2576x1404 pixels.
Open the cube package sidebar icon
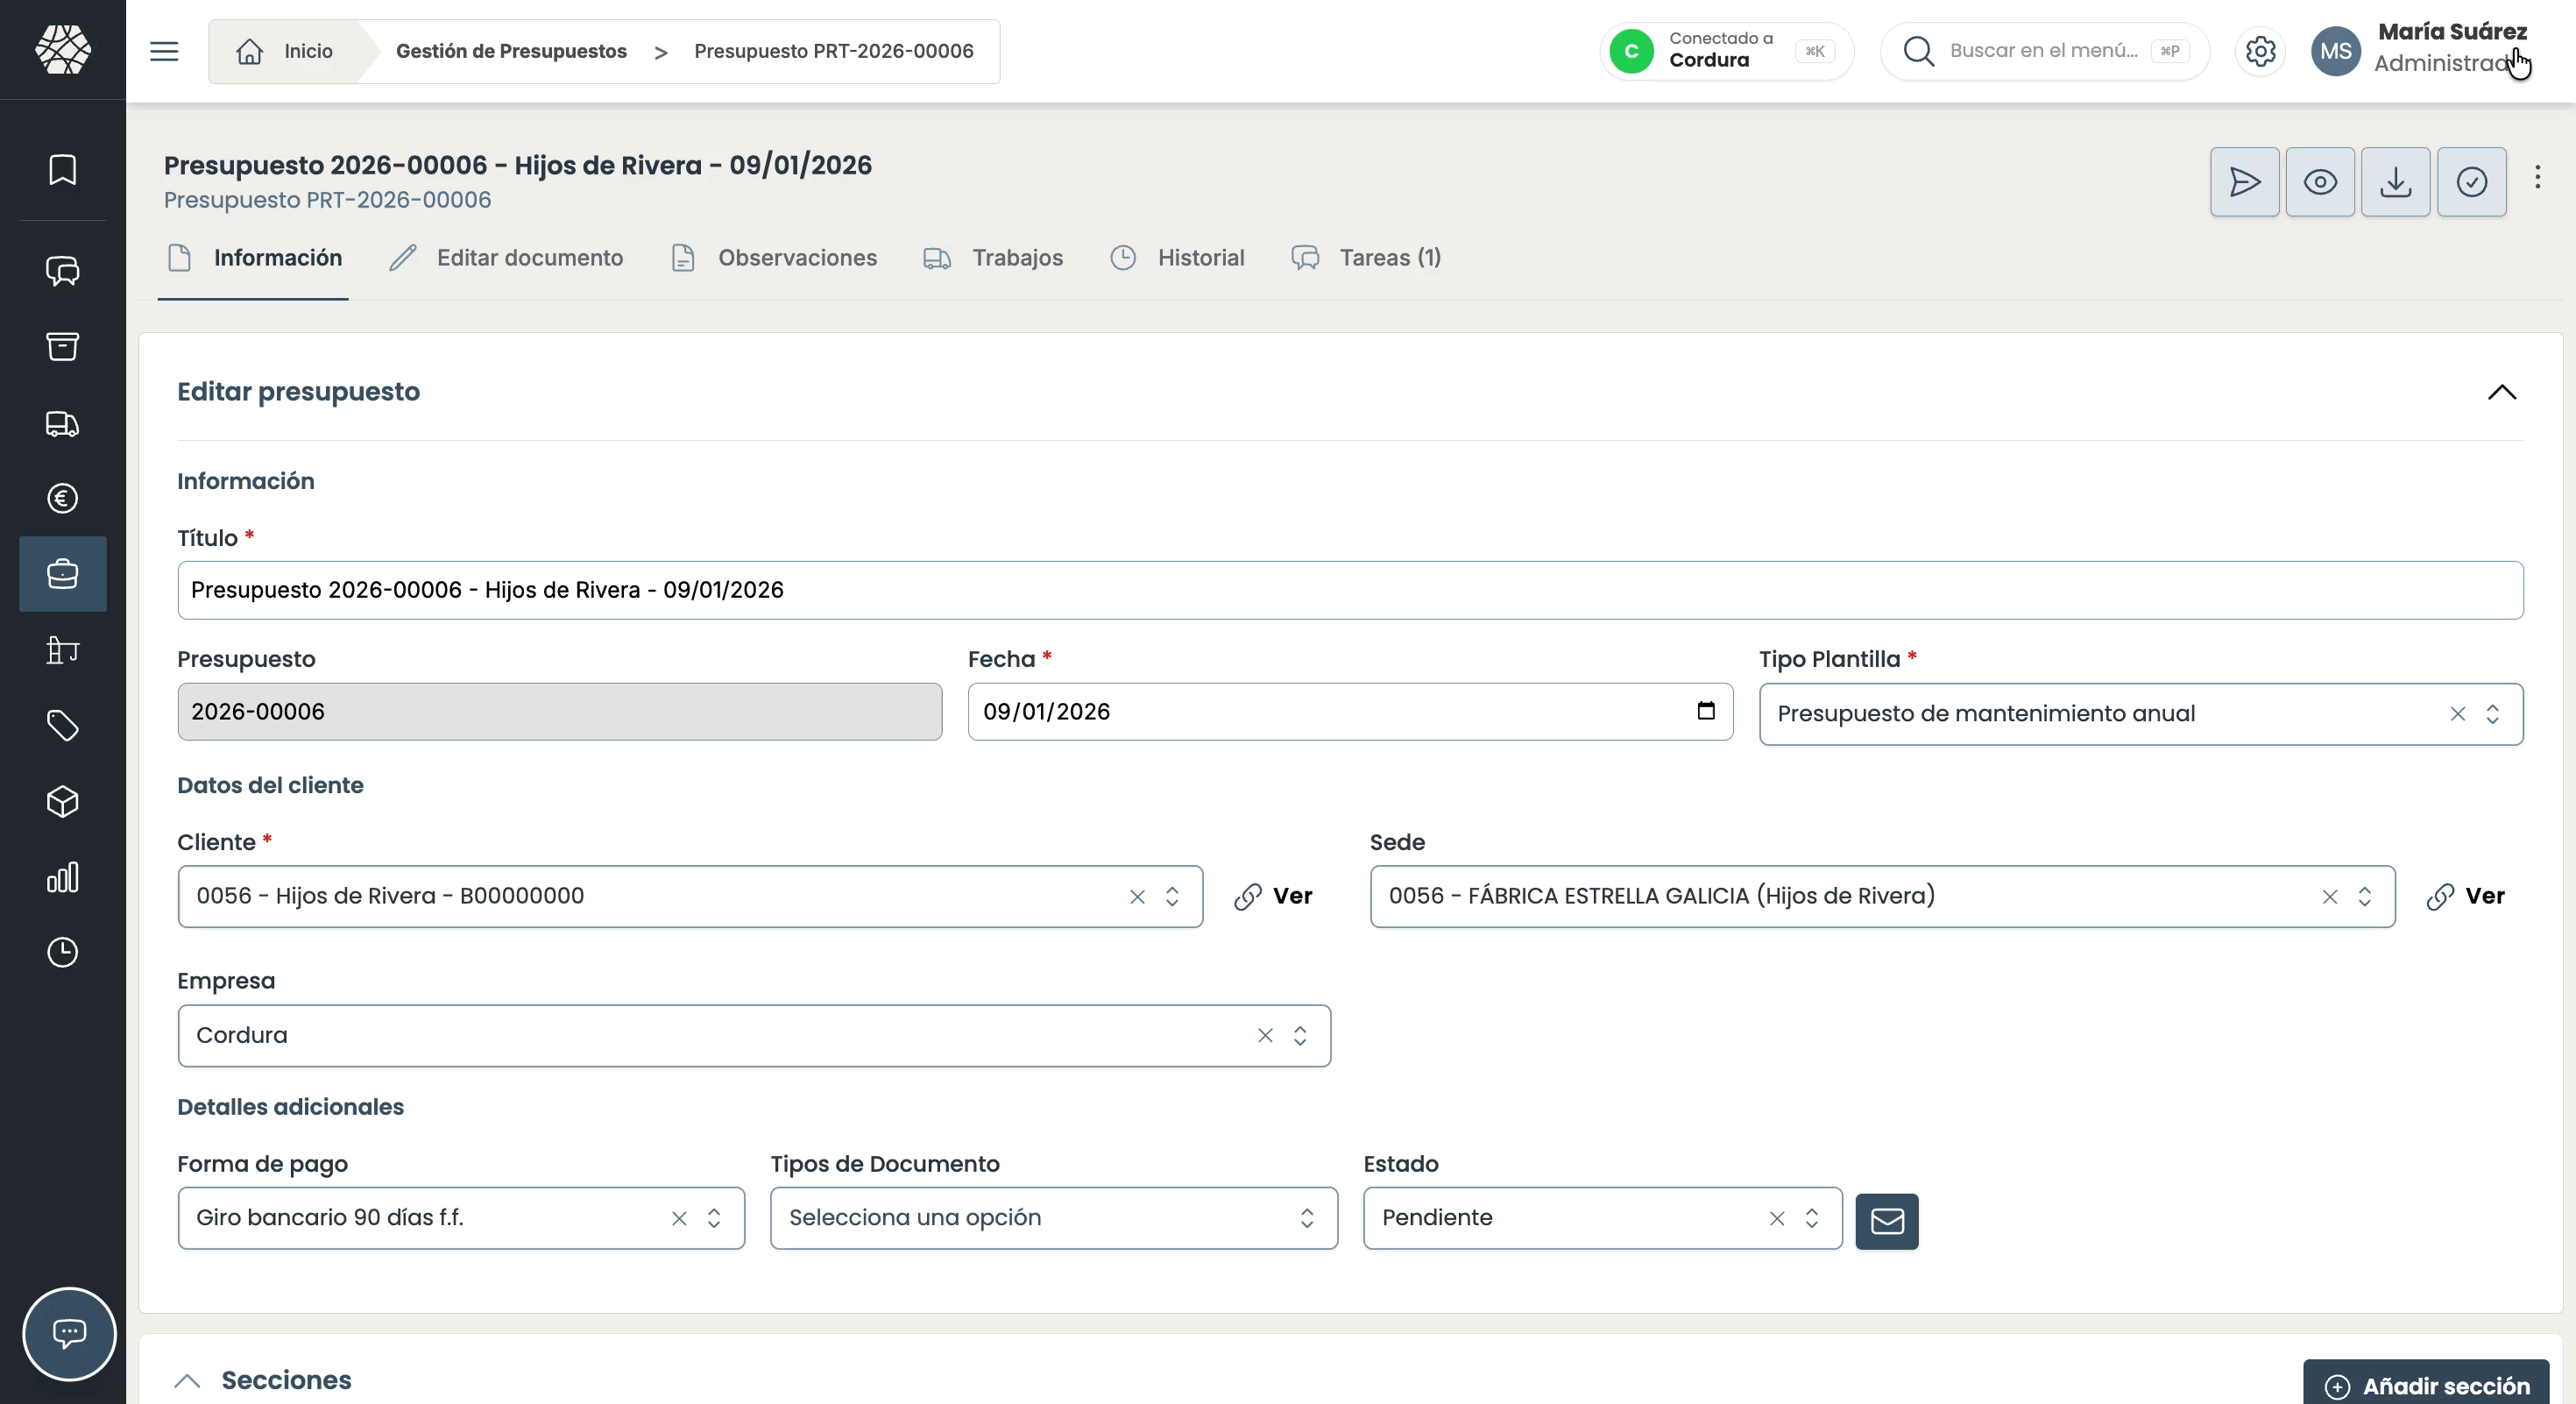63,802
